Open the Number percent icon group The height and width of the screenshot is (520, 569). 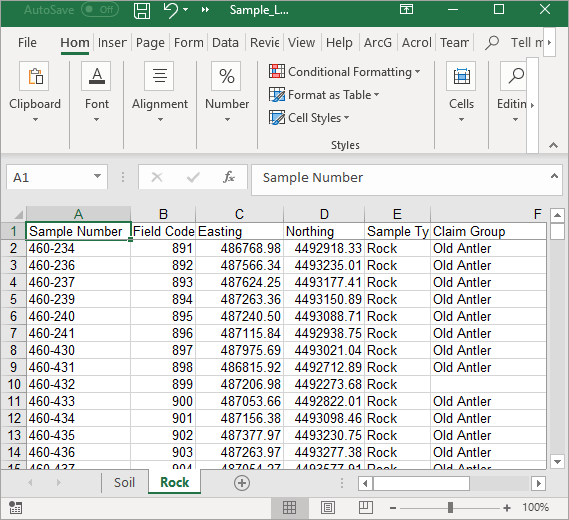[226, 76]
